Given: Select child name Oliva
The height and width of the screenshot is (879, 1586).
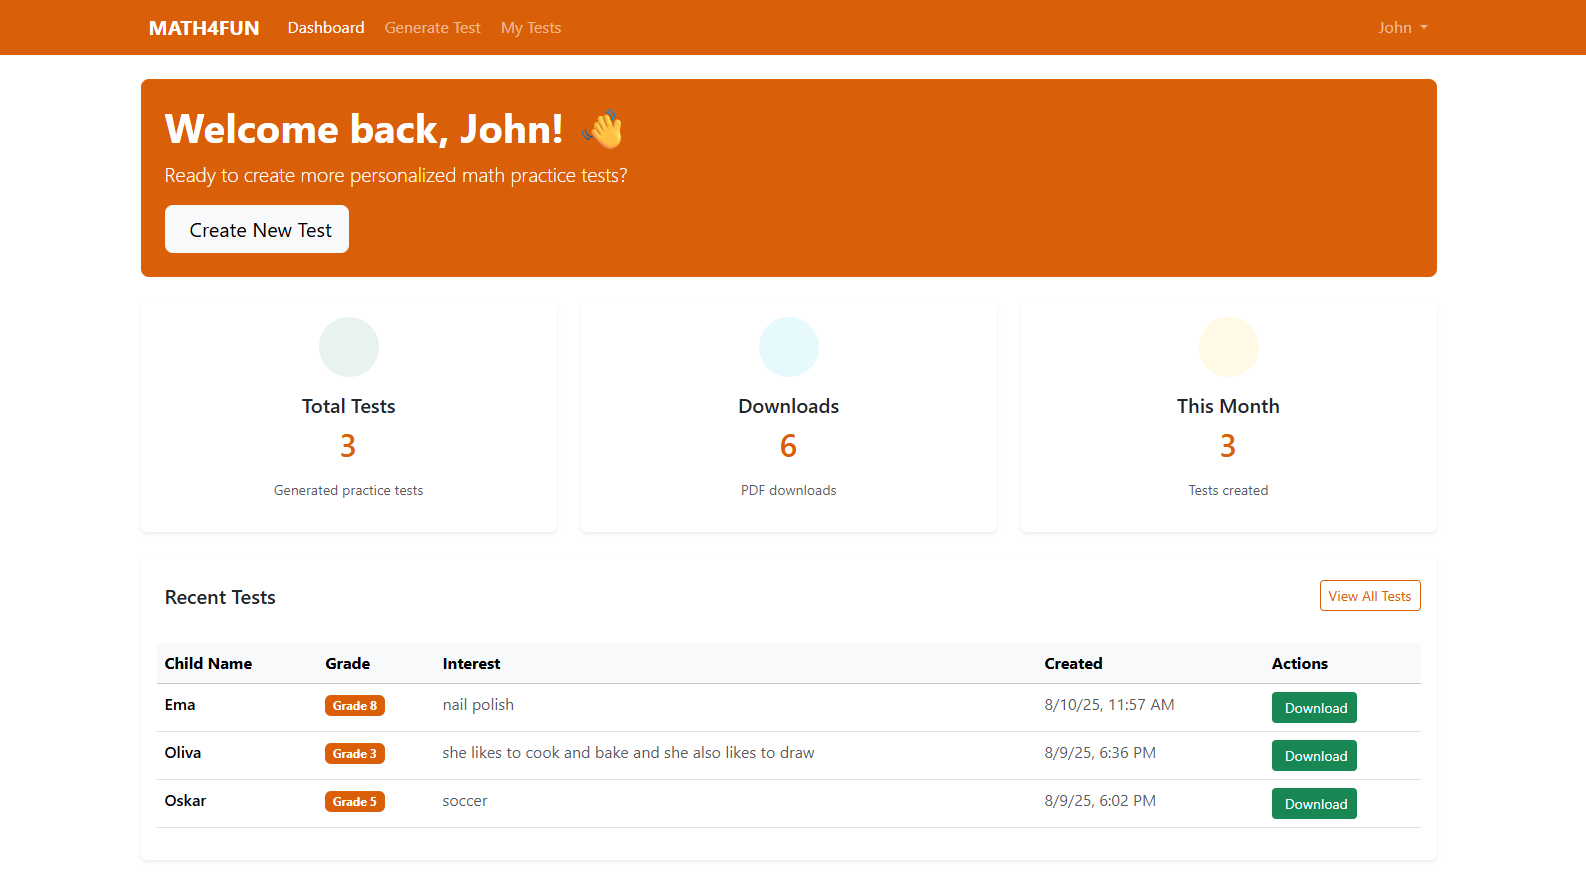Looking at the screenshot, I should pyautogui.click(x=183, y=753).
